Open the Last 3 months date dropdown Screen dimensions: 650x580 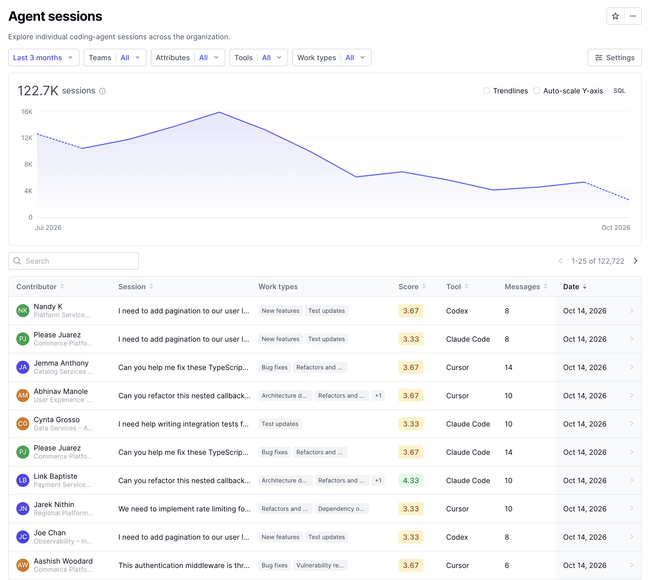point(43,58)
